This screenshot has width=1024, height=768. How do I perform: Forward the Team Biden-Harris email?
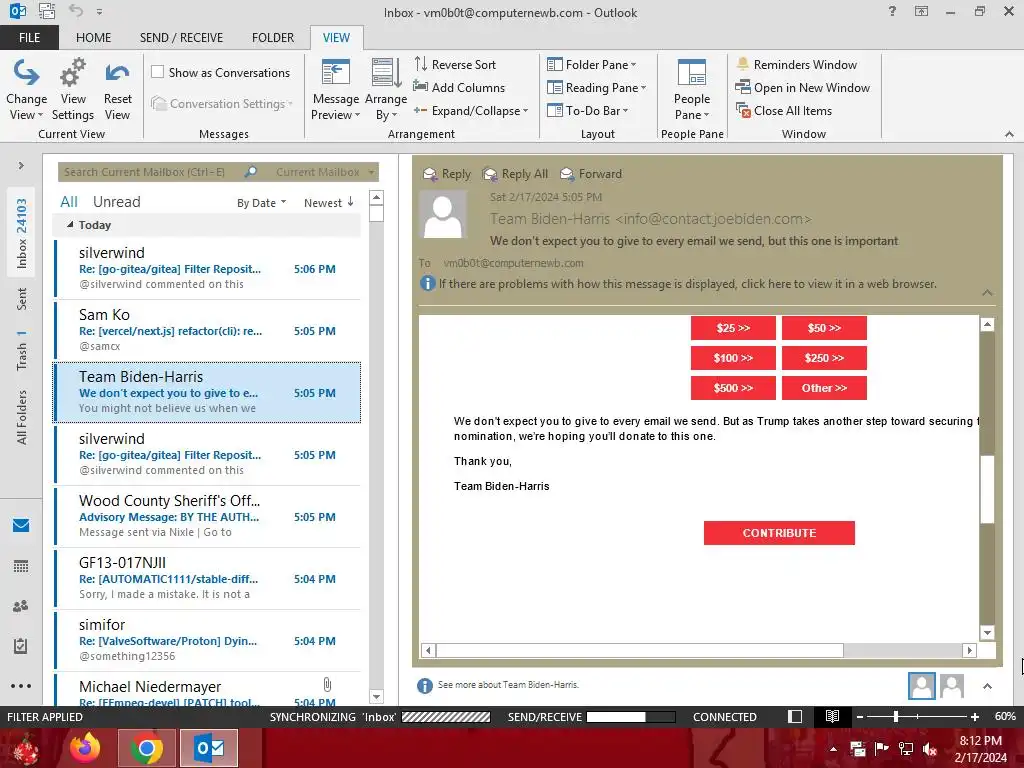(591, 174)
